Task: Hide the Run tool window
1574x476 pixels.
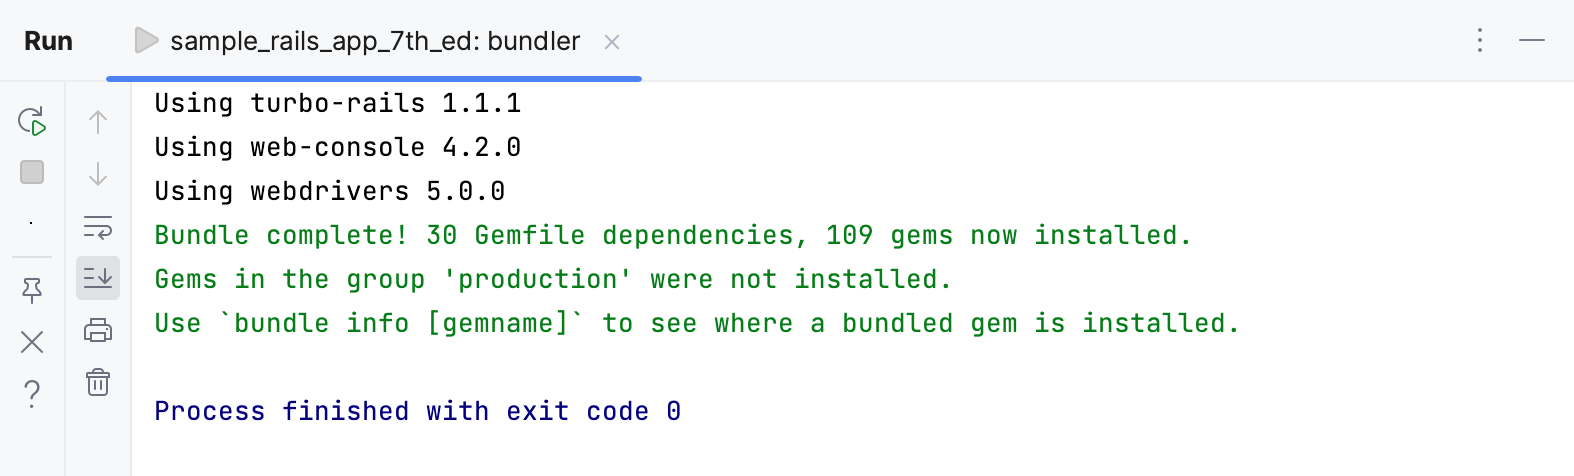Action: (x=1532, y=40)
